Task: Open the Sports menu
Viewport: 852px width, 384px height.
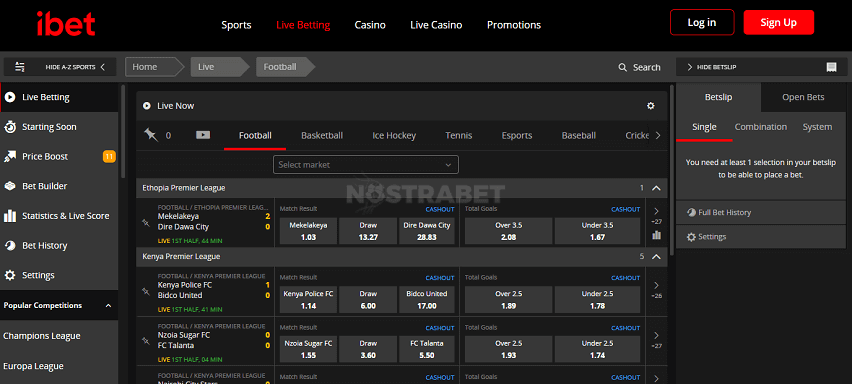Action: pos(236,25)
